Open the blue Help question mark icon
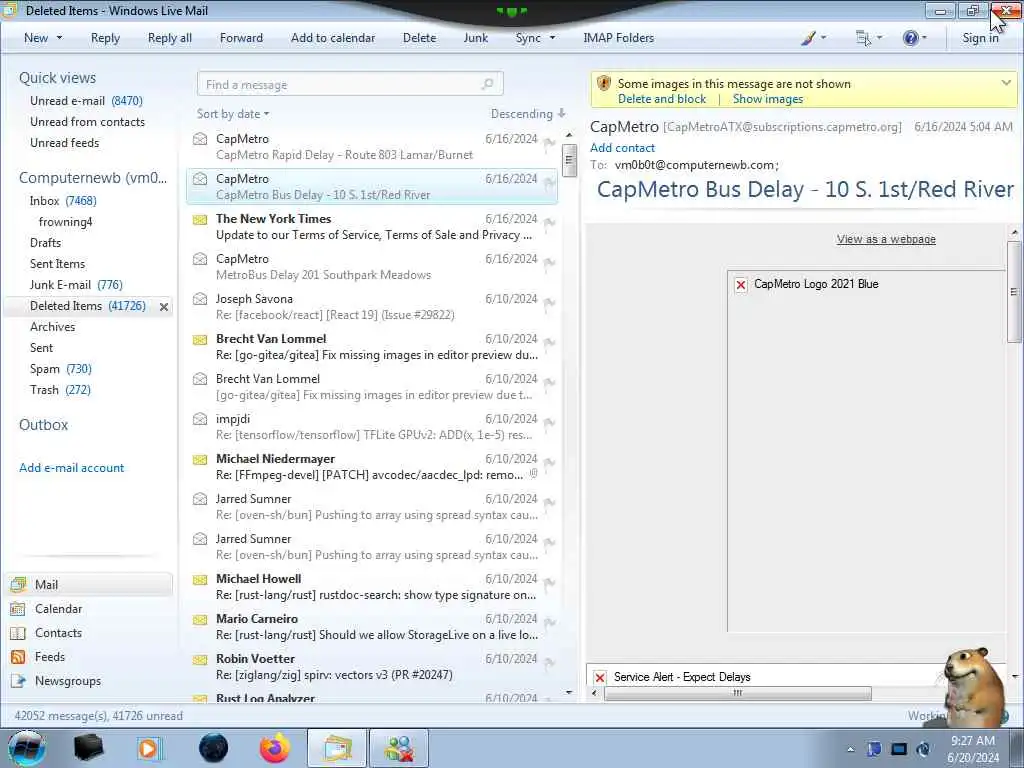 [x=910, y=38]
